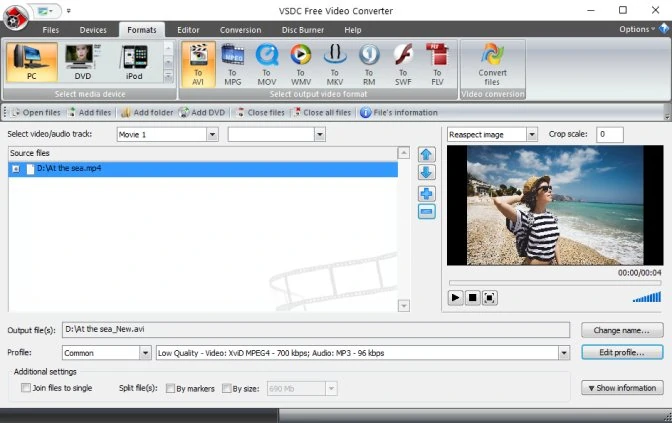Click Add folder in the toolbar
Image resolution: width=672 pixels, height=423 pixels.
click(x=147, y=113)
